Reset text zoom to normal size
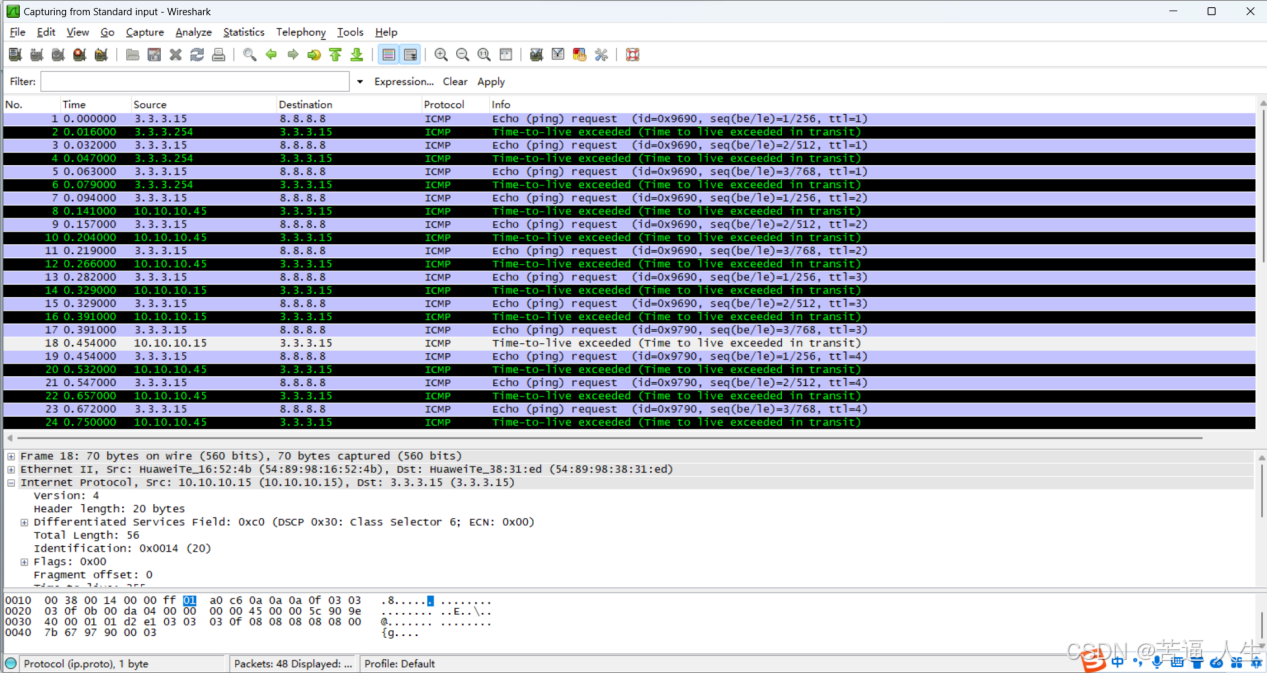The width and height of the screenshot is (1267, 673). (x=484, y=55)
